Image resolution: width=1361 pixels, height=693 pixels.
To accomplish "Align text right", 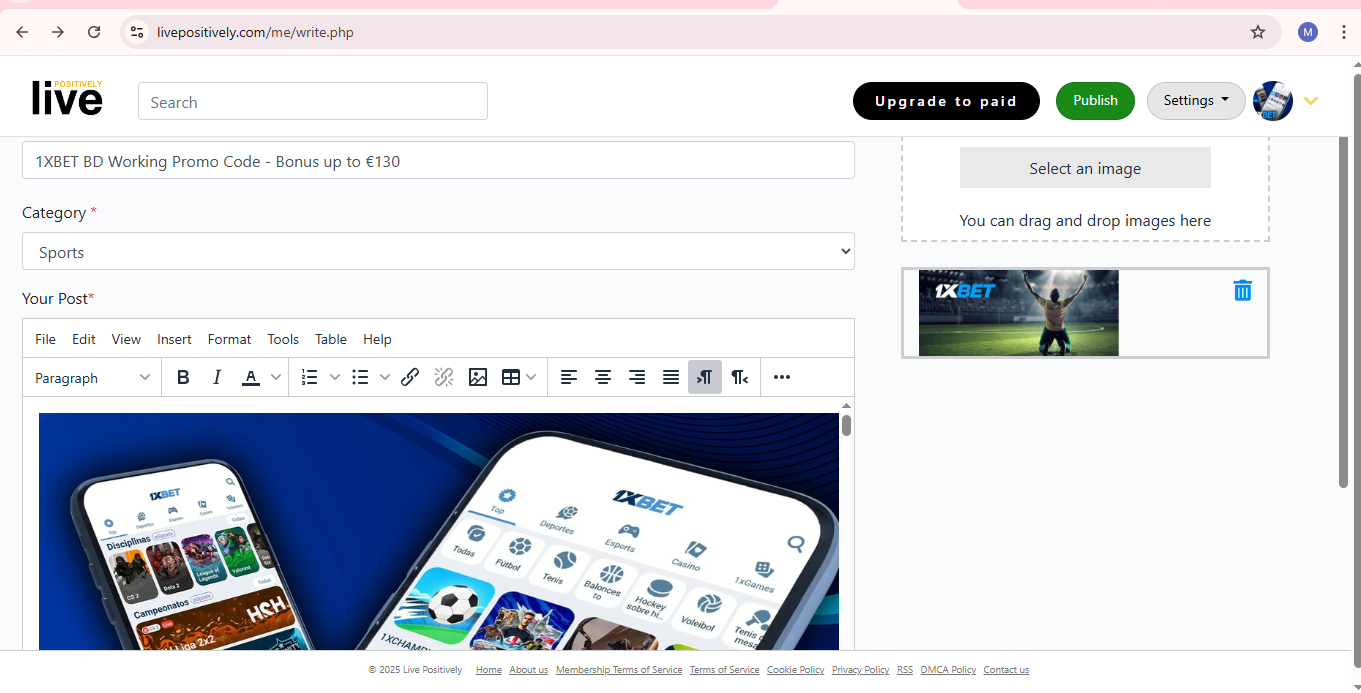I will 637,377.
